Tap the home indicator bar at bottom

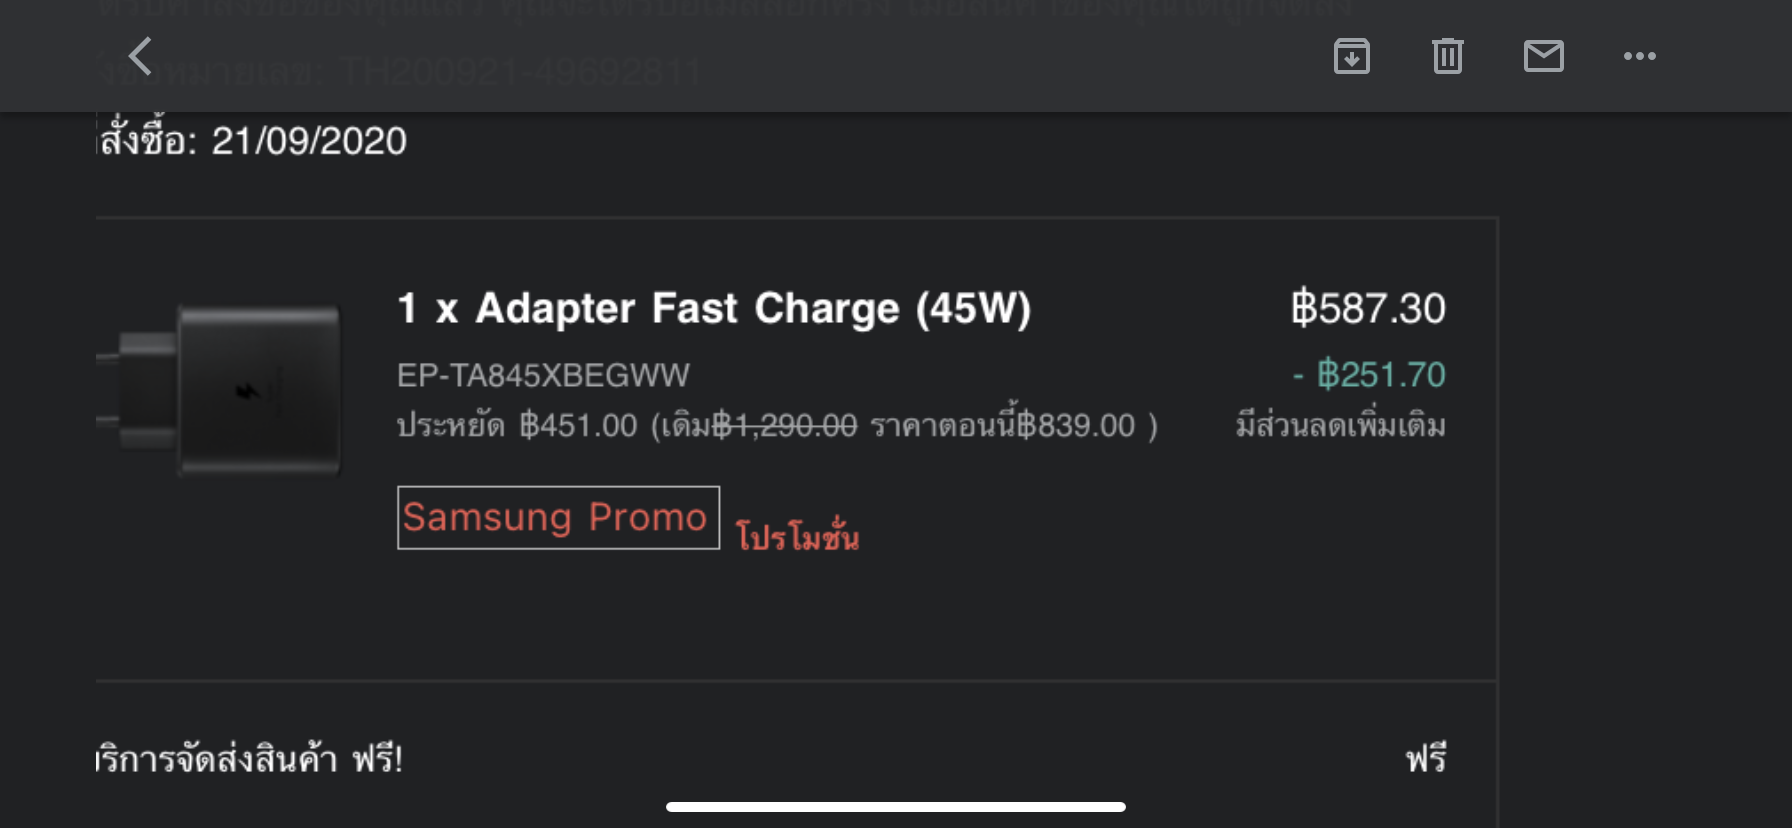click(x=896, y=807)
